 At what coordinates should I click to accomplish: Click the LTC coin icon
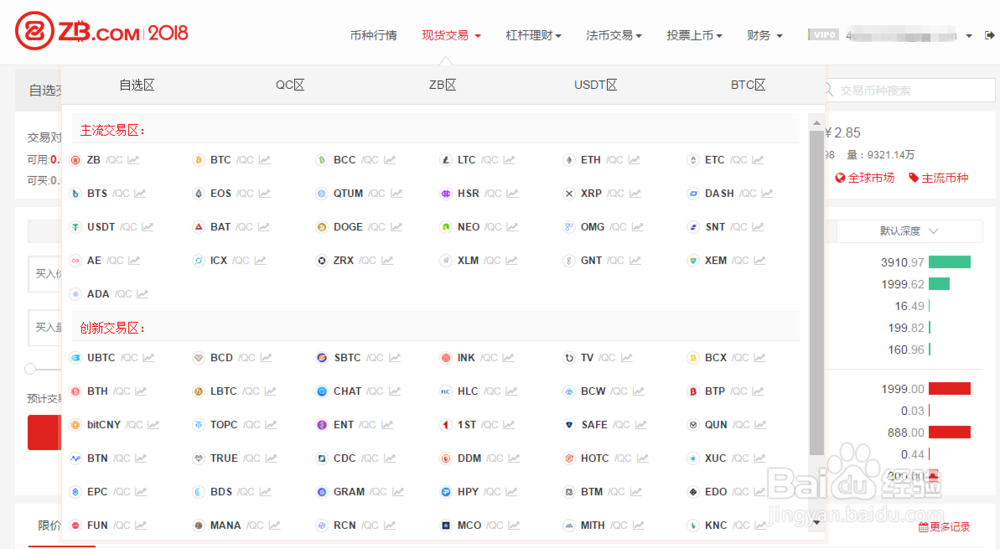point(446,160)
